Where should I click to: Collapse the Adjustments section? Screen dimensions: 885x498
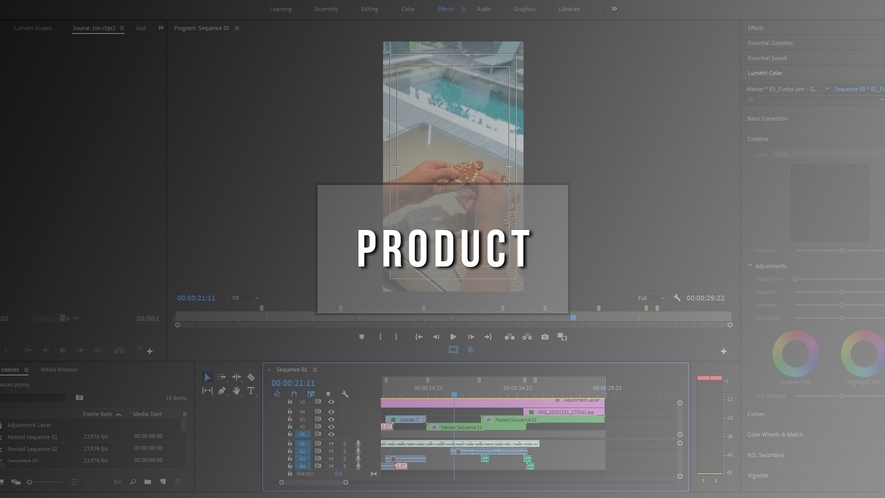click(750, 265)
